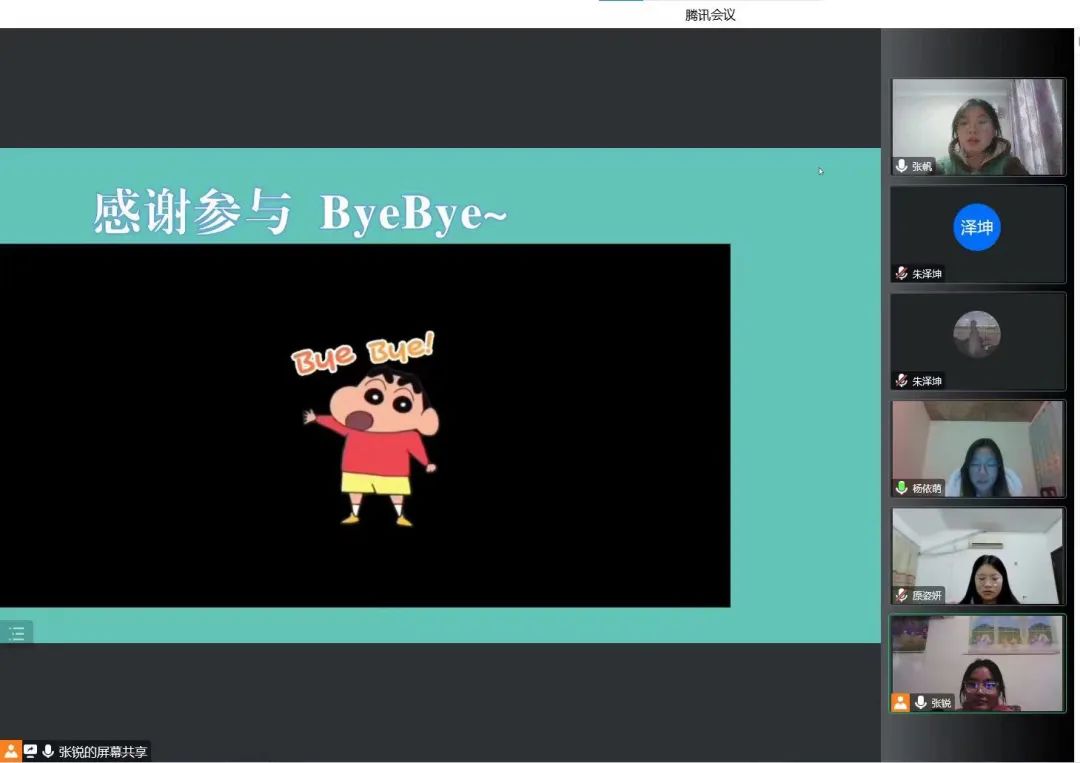Click the slide heading 感谢参与
This screenshot has width=1080, height=763.
coord(192,213)
